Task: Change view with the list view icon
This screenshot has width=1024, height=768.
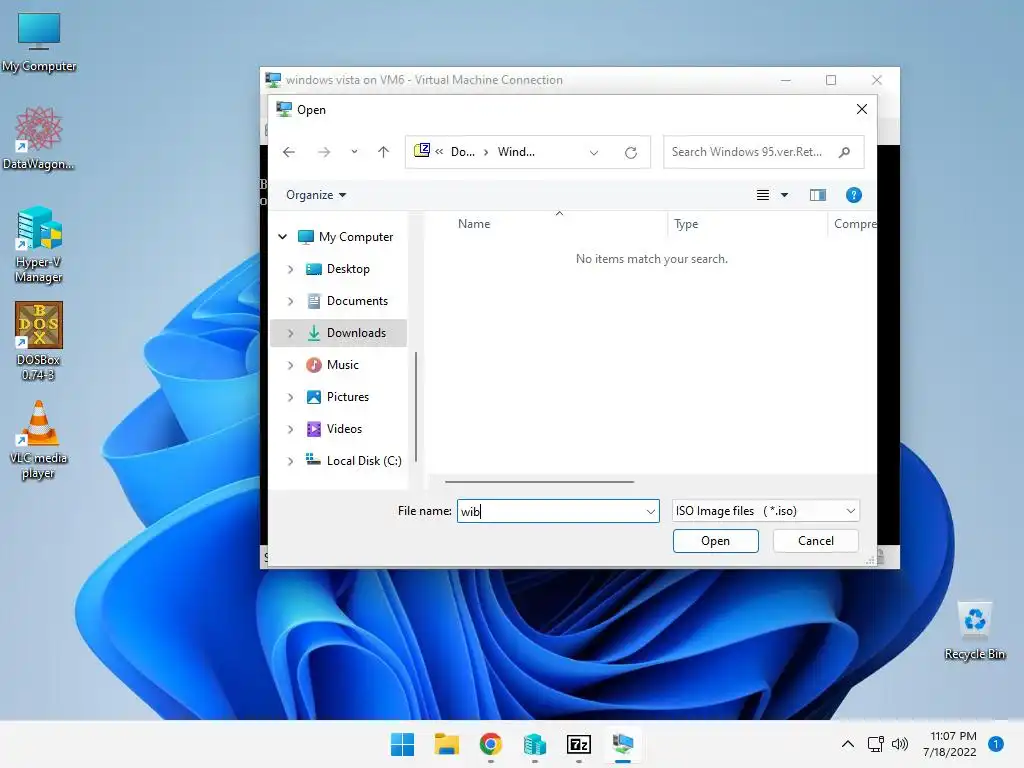Action: point(763,195)
